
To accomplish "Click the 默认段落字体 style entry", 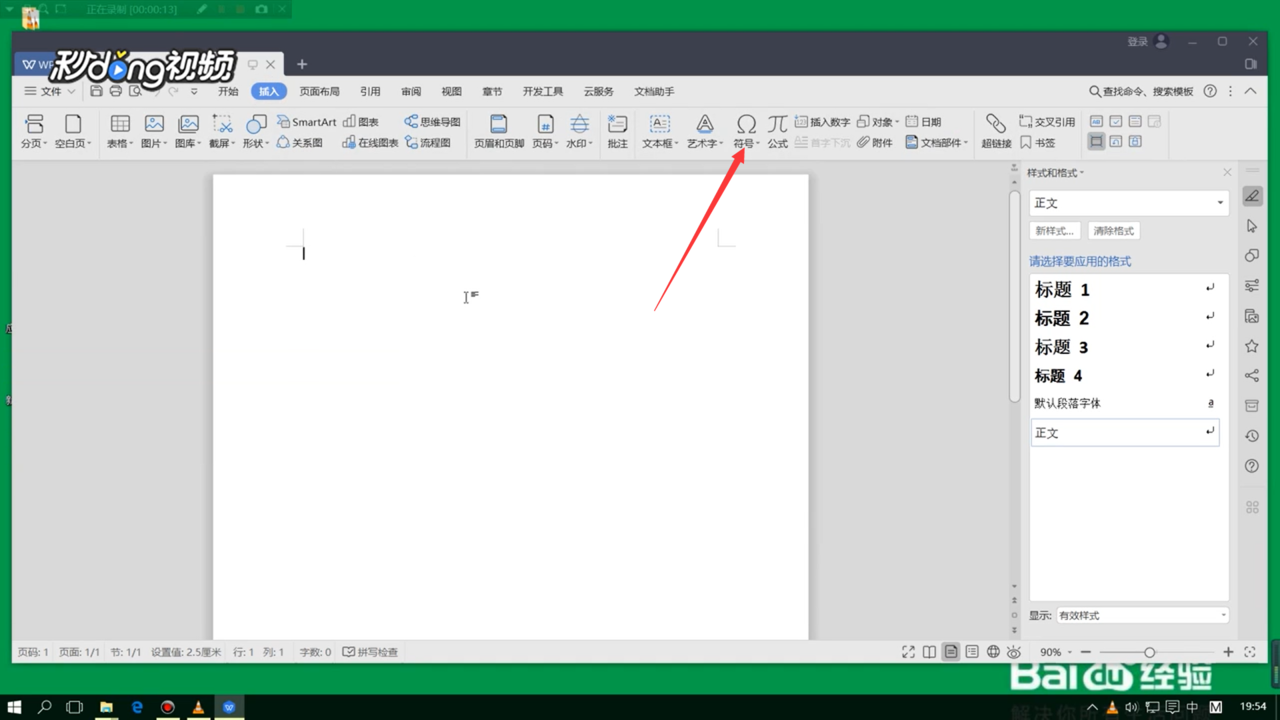I will click(x=1124, y=404).
